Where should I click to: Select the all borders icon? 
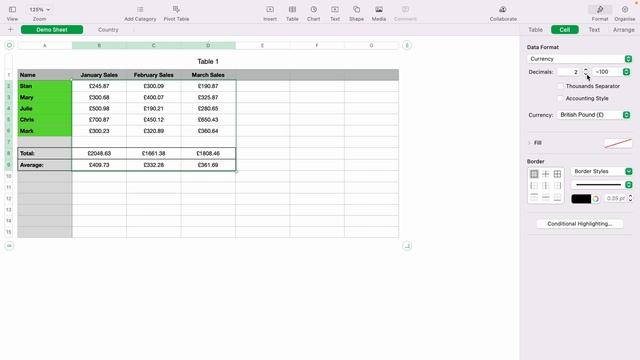point(557,174)
